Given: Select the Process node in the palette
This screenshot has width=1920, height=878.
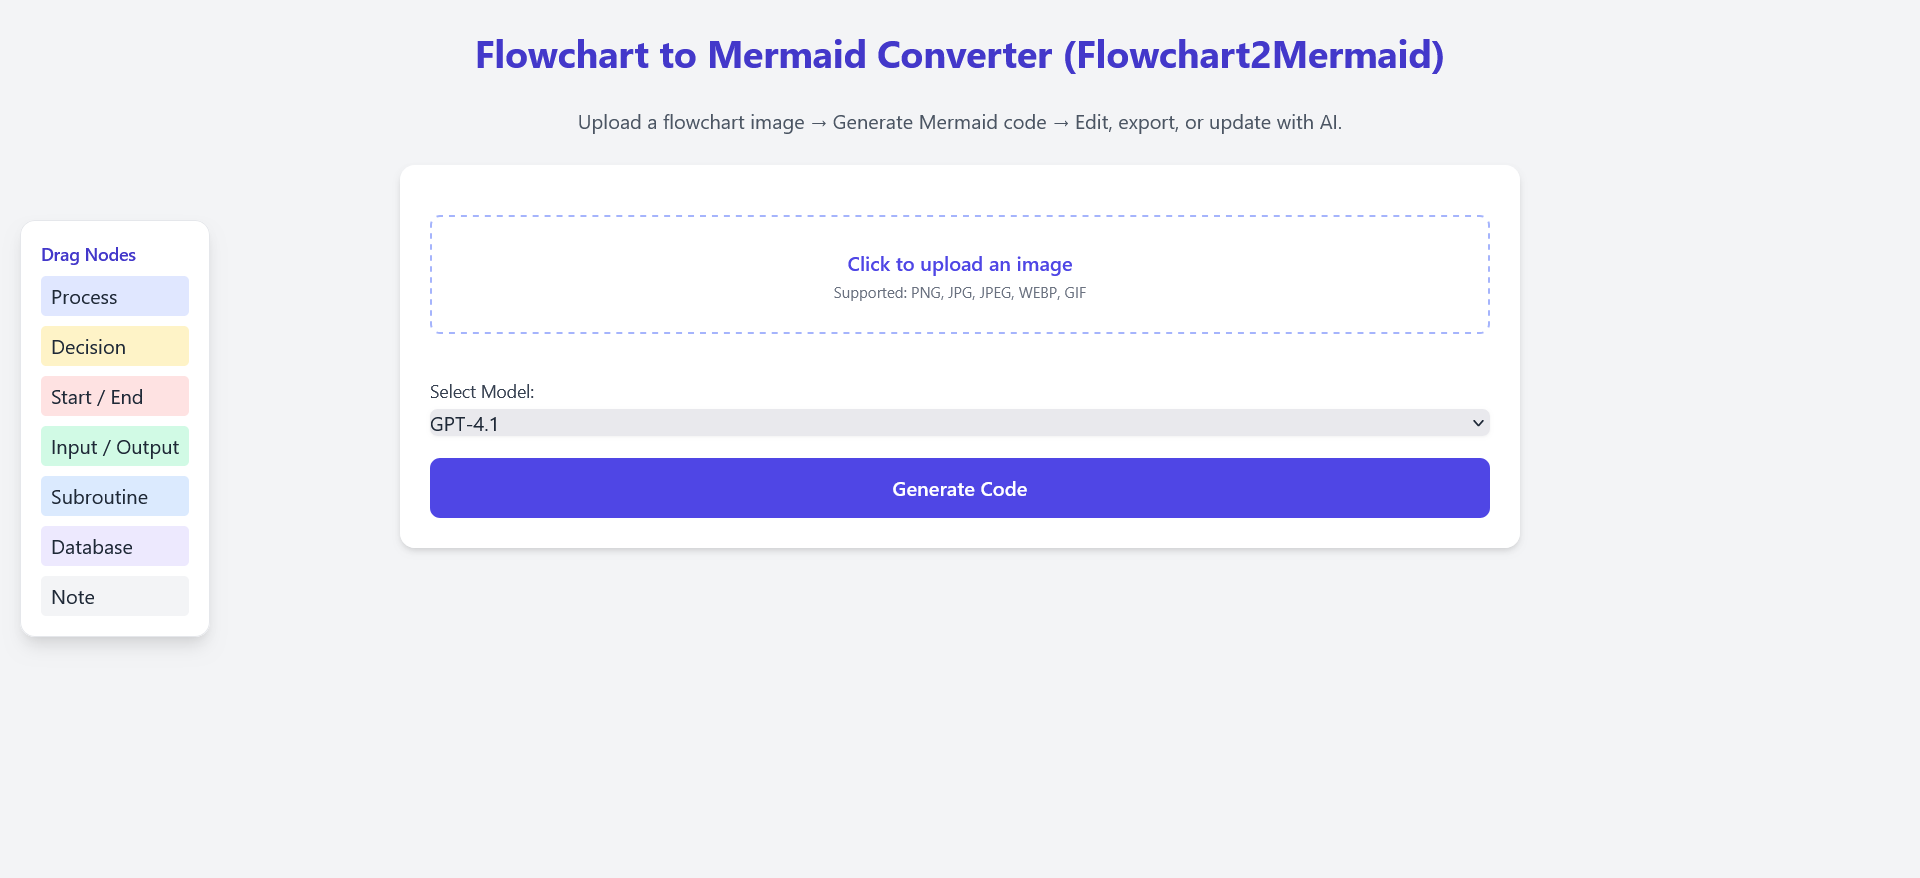Looking at the screenshot, I should pos(114,297).
